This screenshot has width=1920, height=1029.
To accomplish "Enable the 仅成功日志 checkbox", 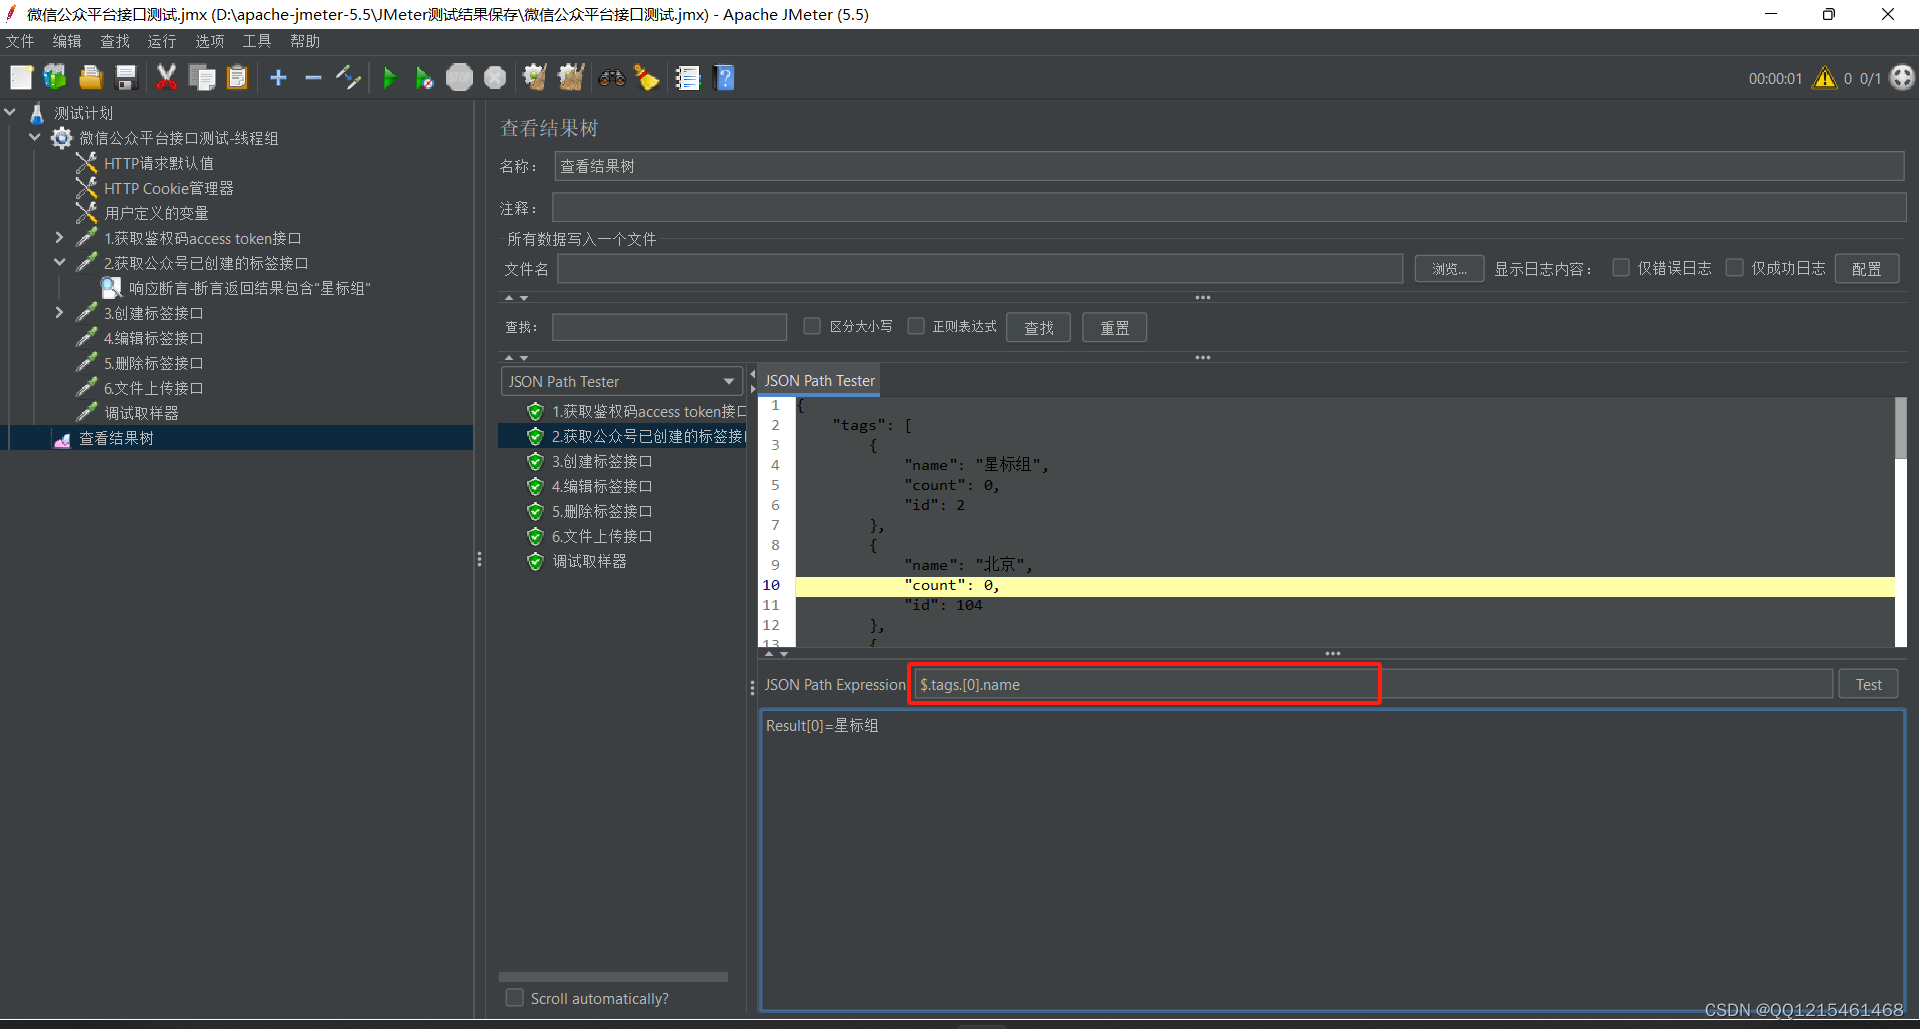I will click(x=1735, y=268).
